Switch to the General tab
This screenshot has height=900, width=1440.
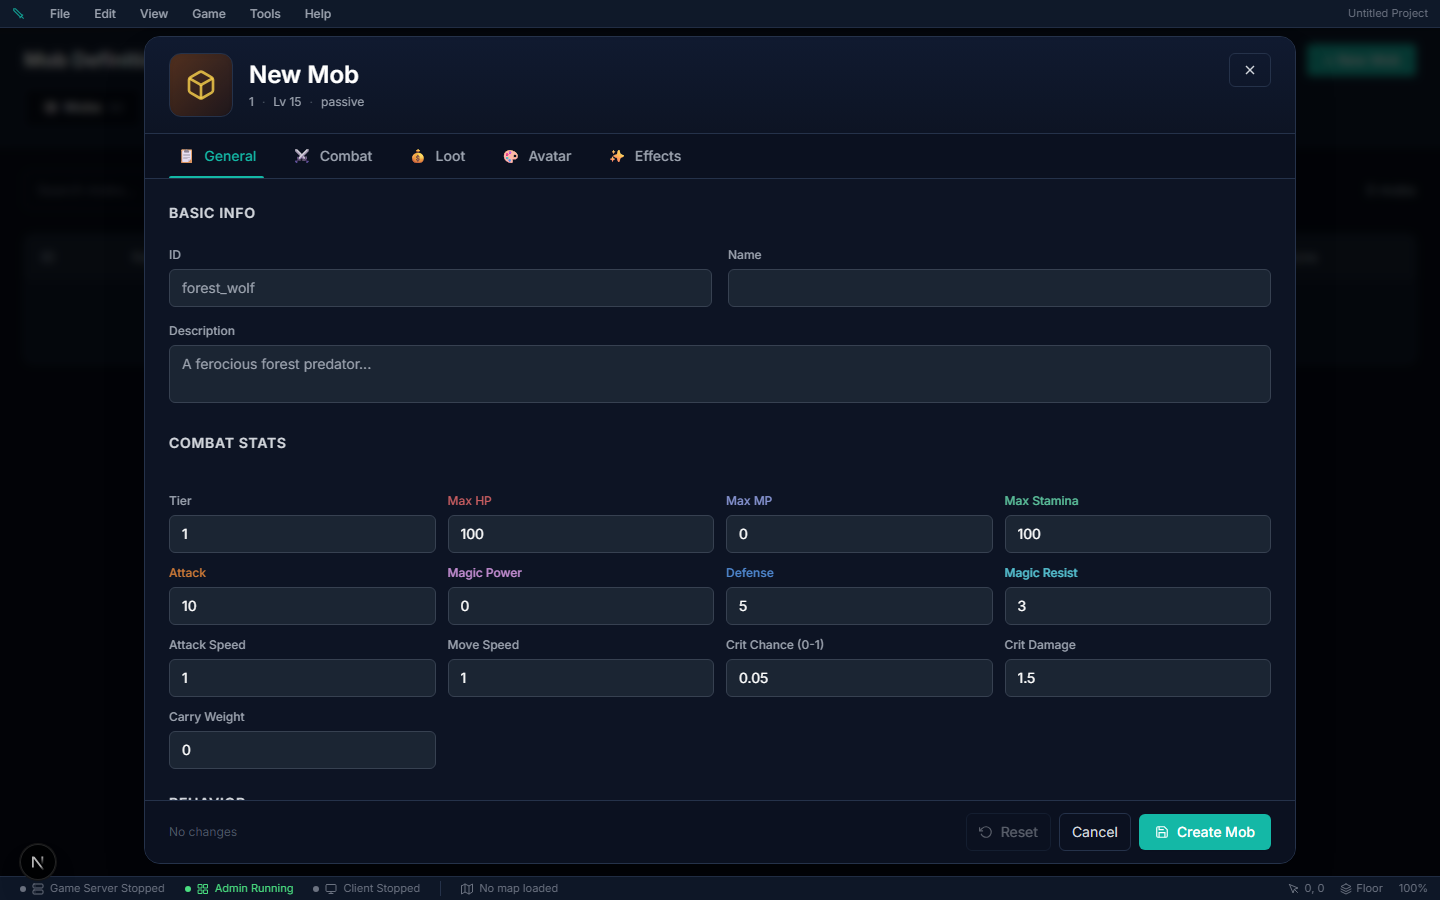point(217,156)
